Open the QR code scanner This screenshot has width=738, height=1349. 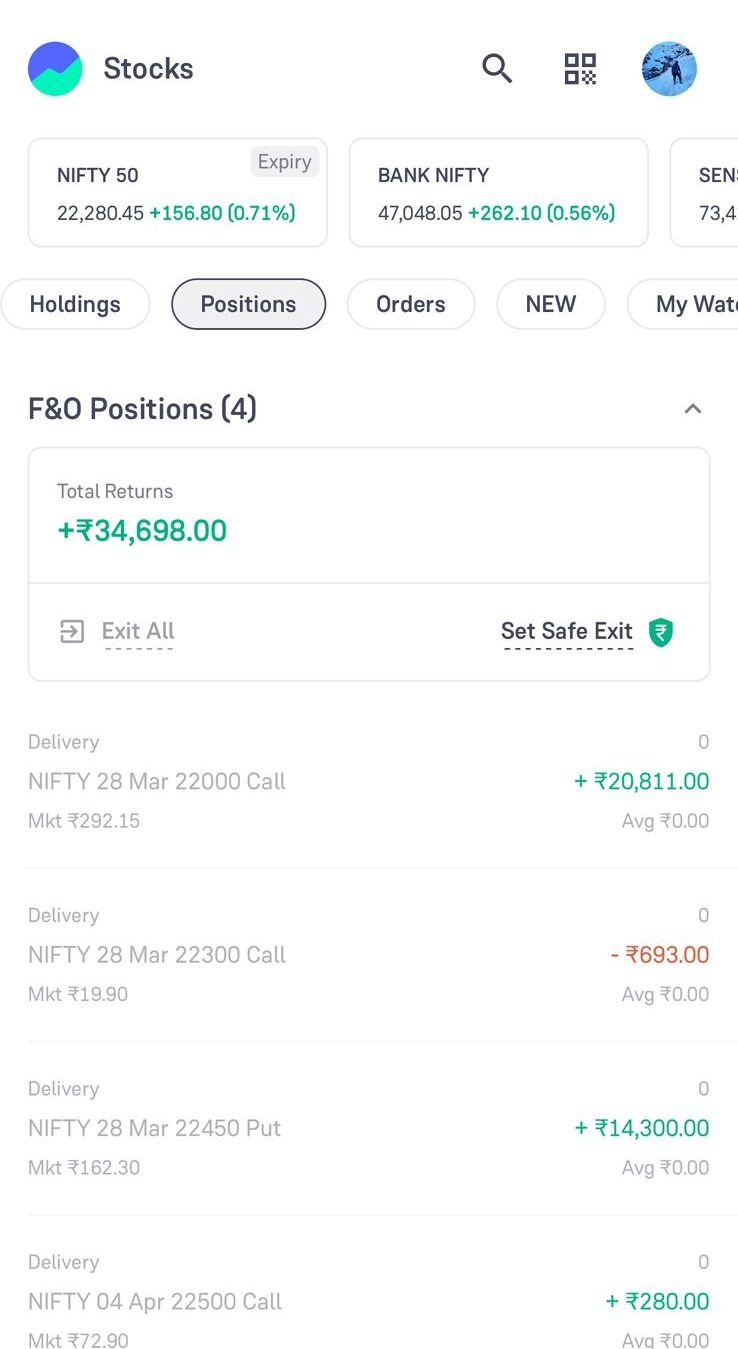(580, 69)
